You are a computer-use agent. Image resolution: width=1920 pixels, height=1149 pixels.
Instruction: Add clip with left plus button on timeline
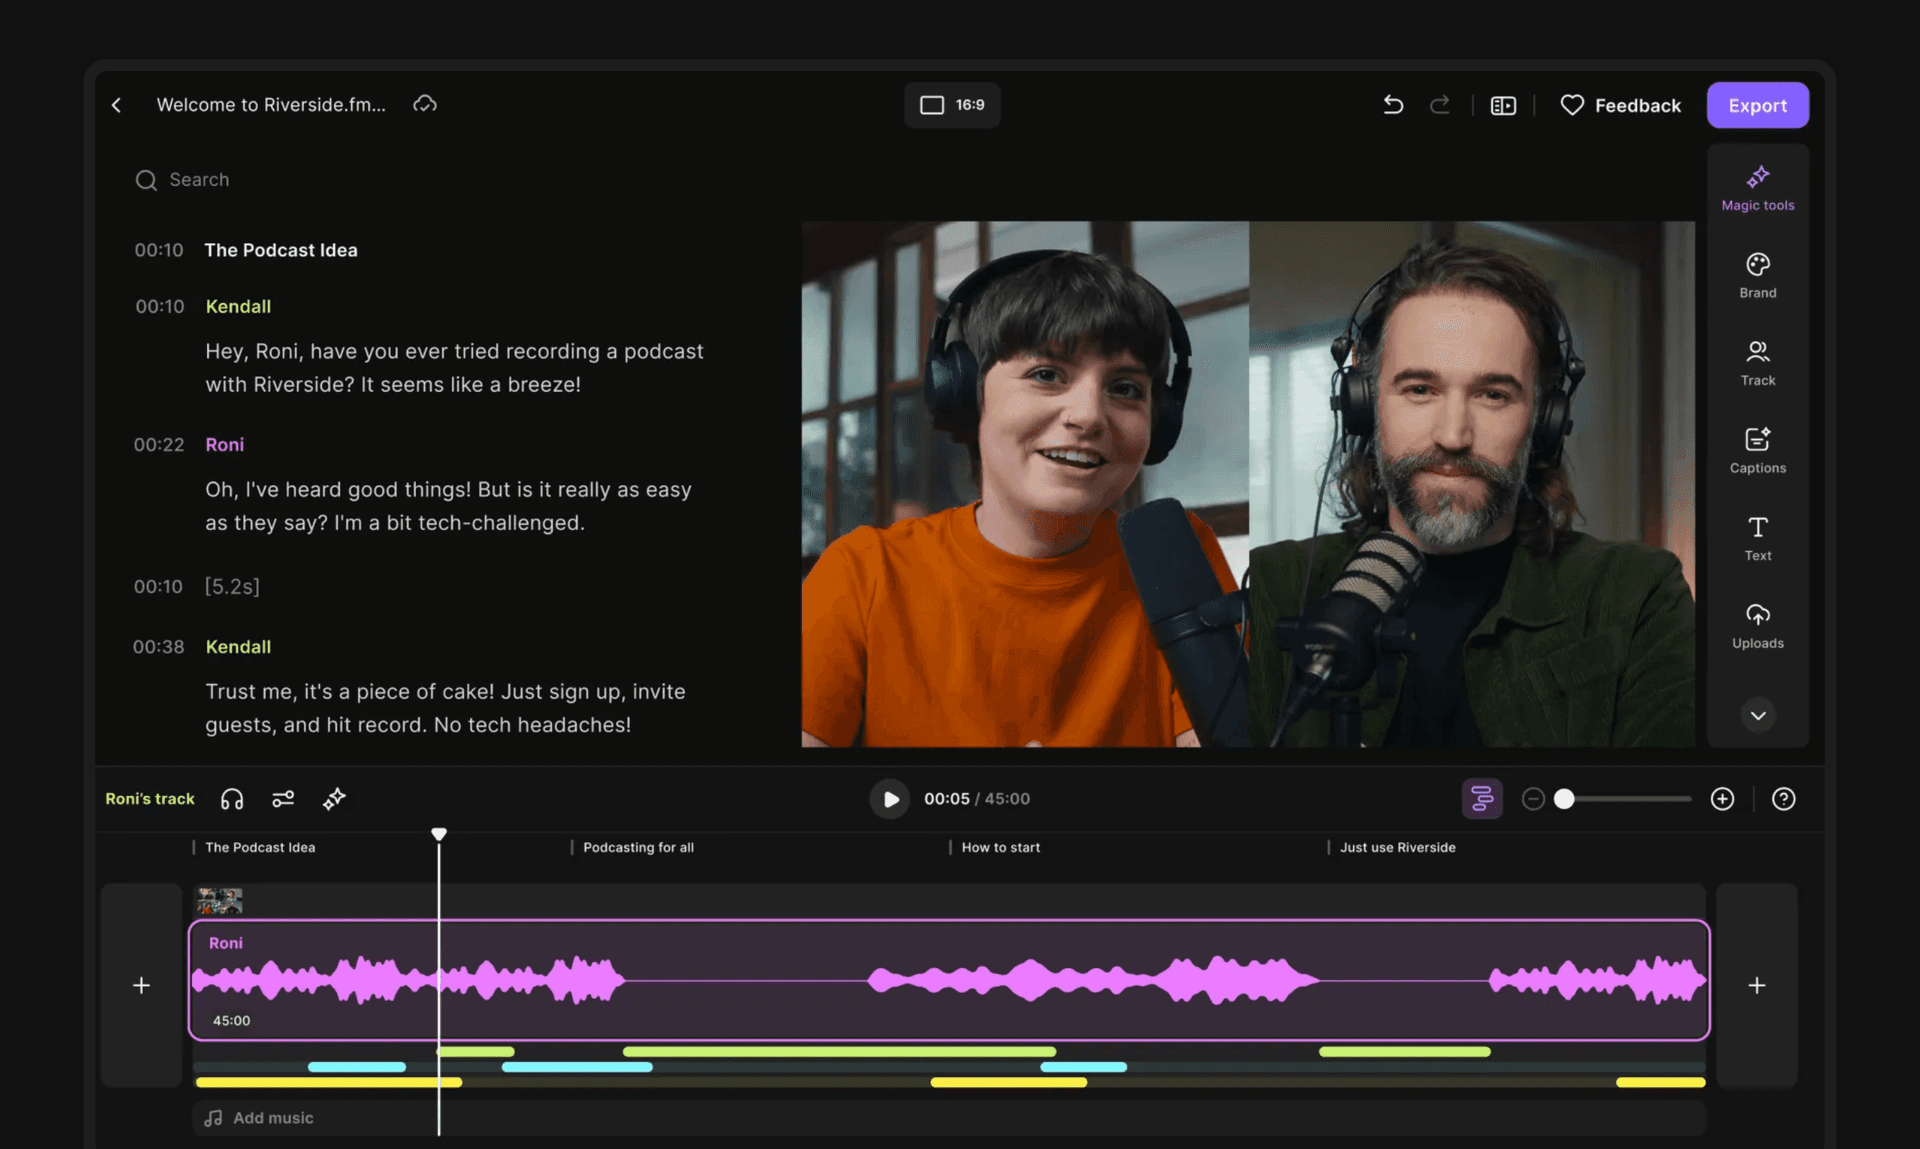(141, 985)
